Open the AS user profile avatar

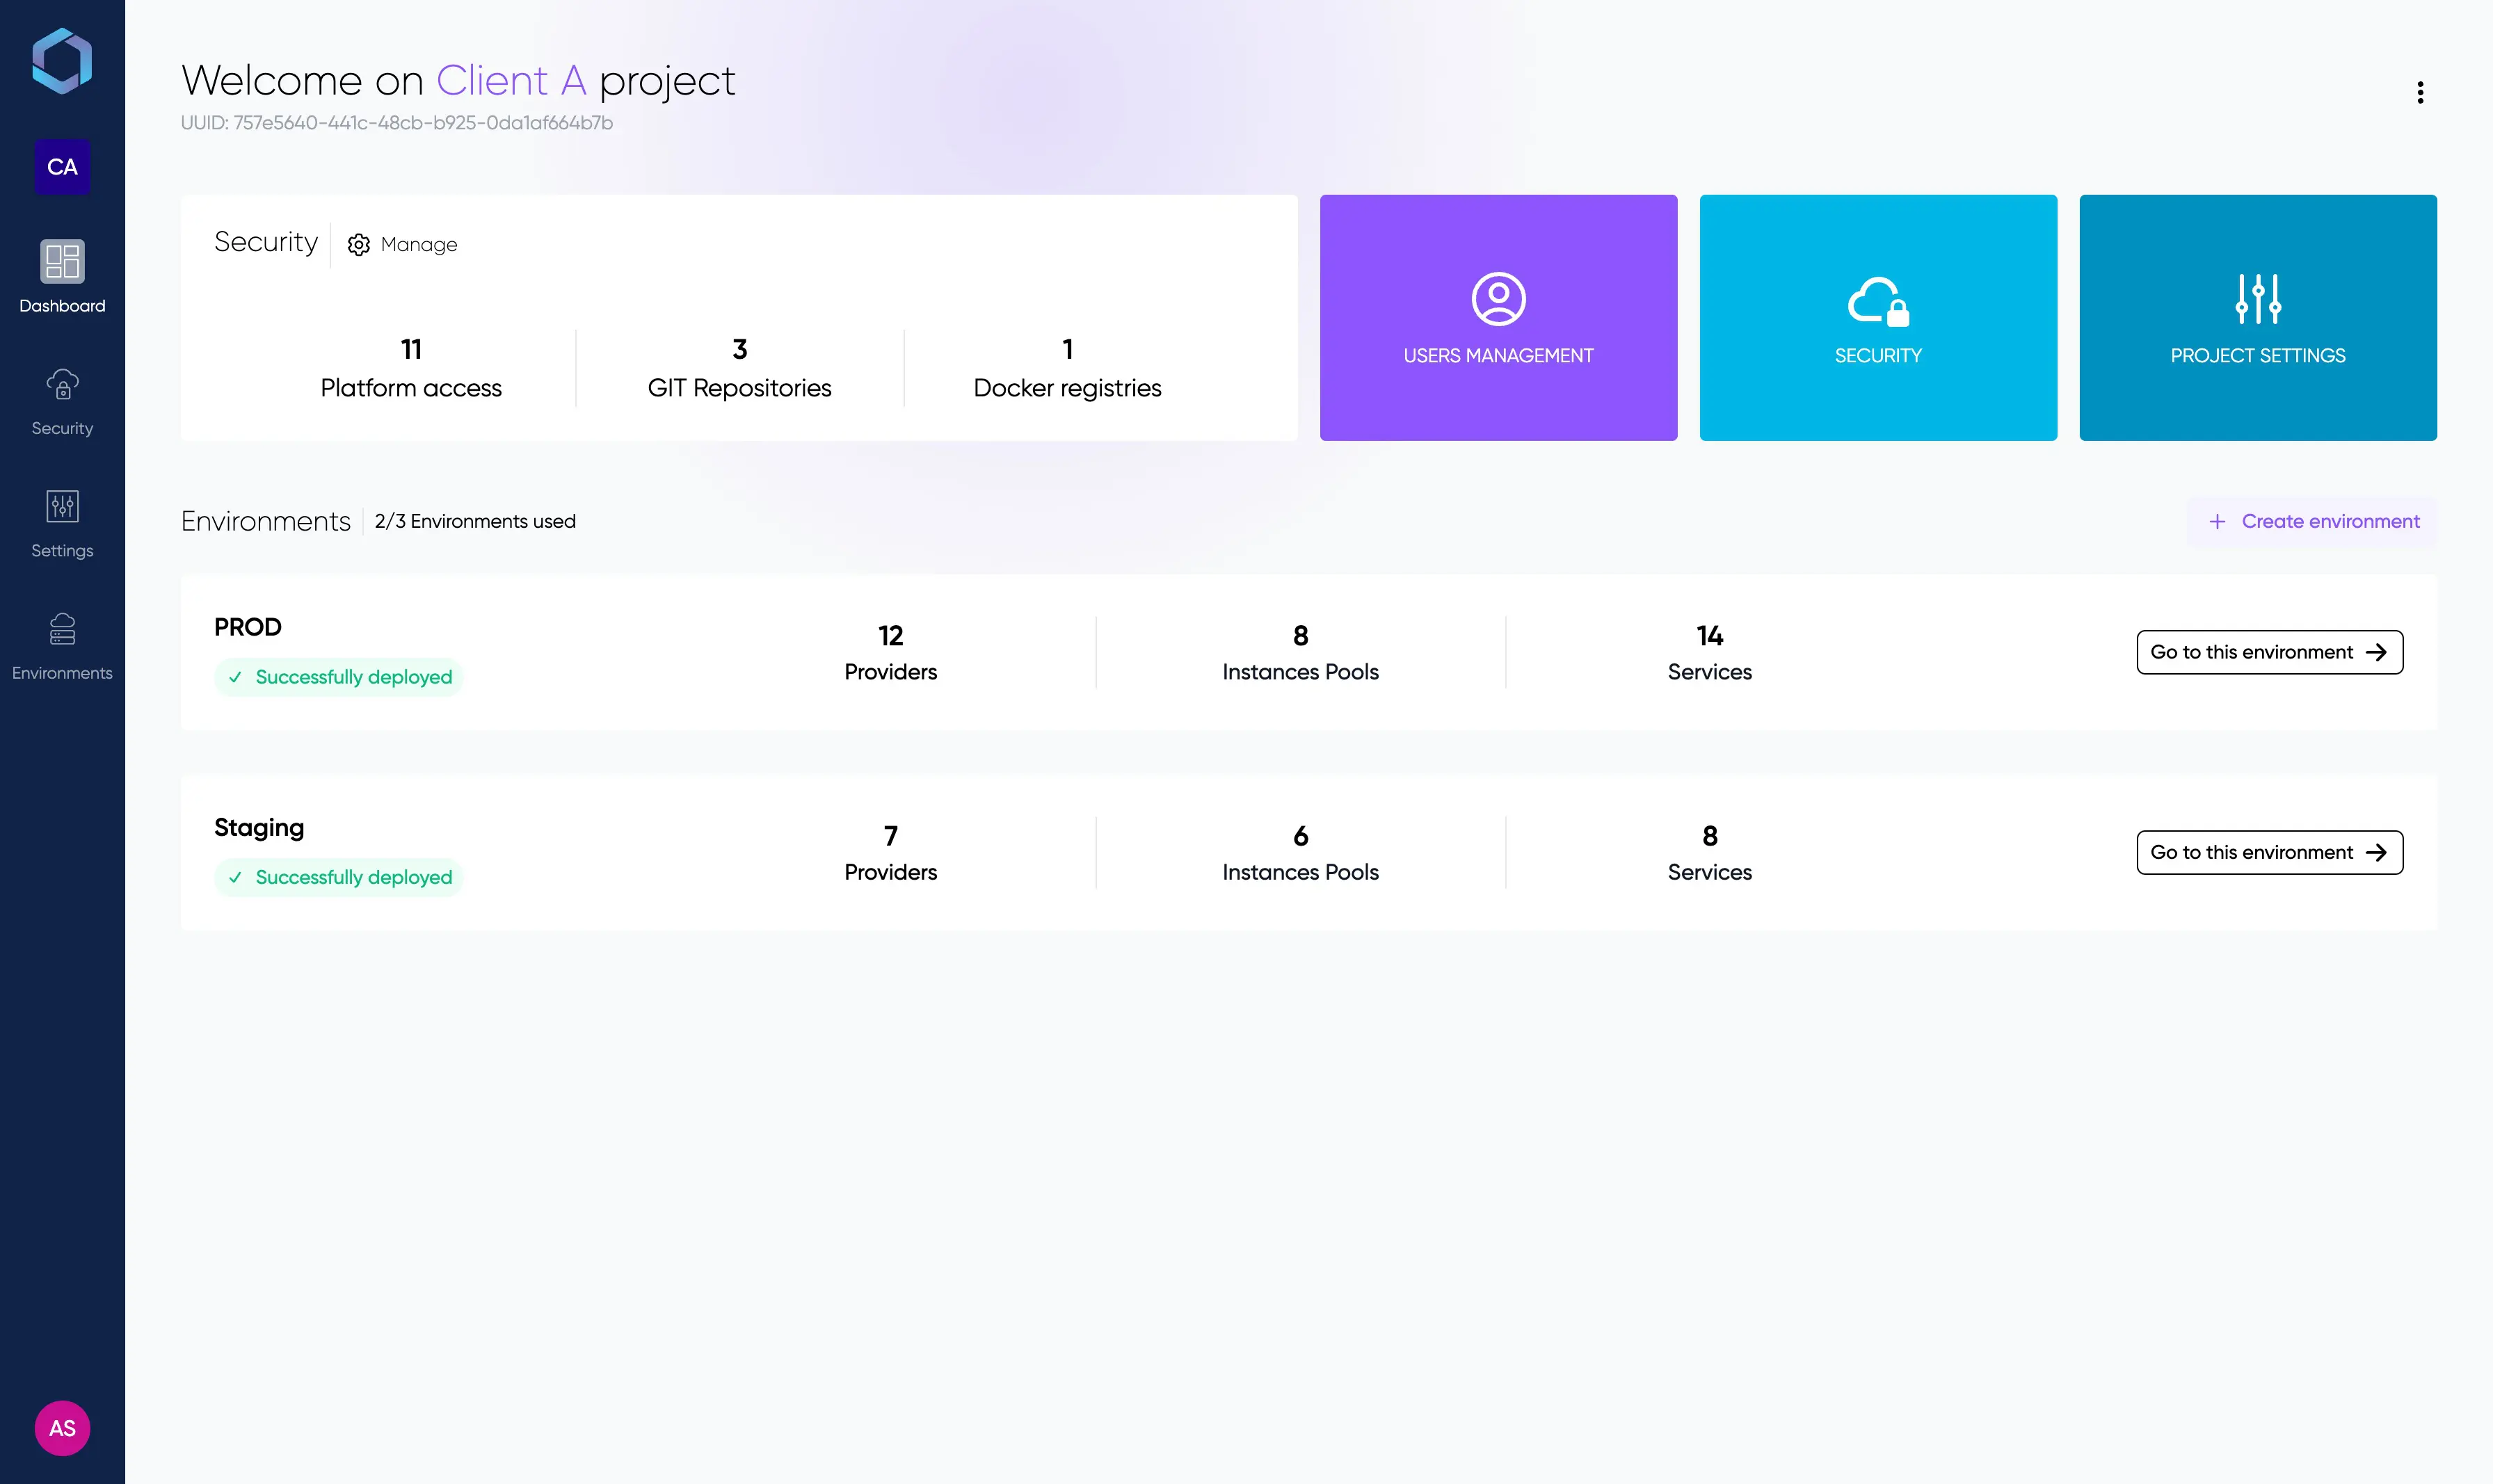coord(62,1428)
